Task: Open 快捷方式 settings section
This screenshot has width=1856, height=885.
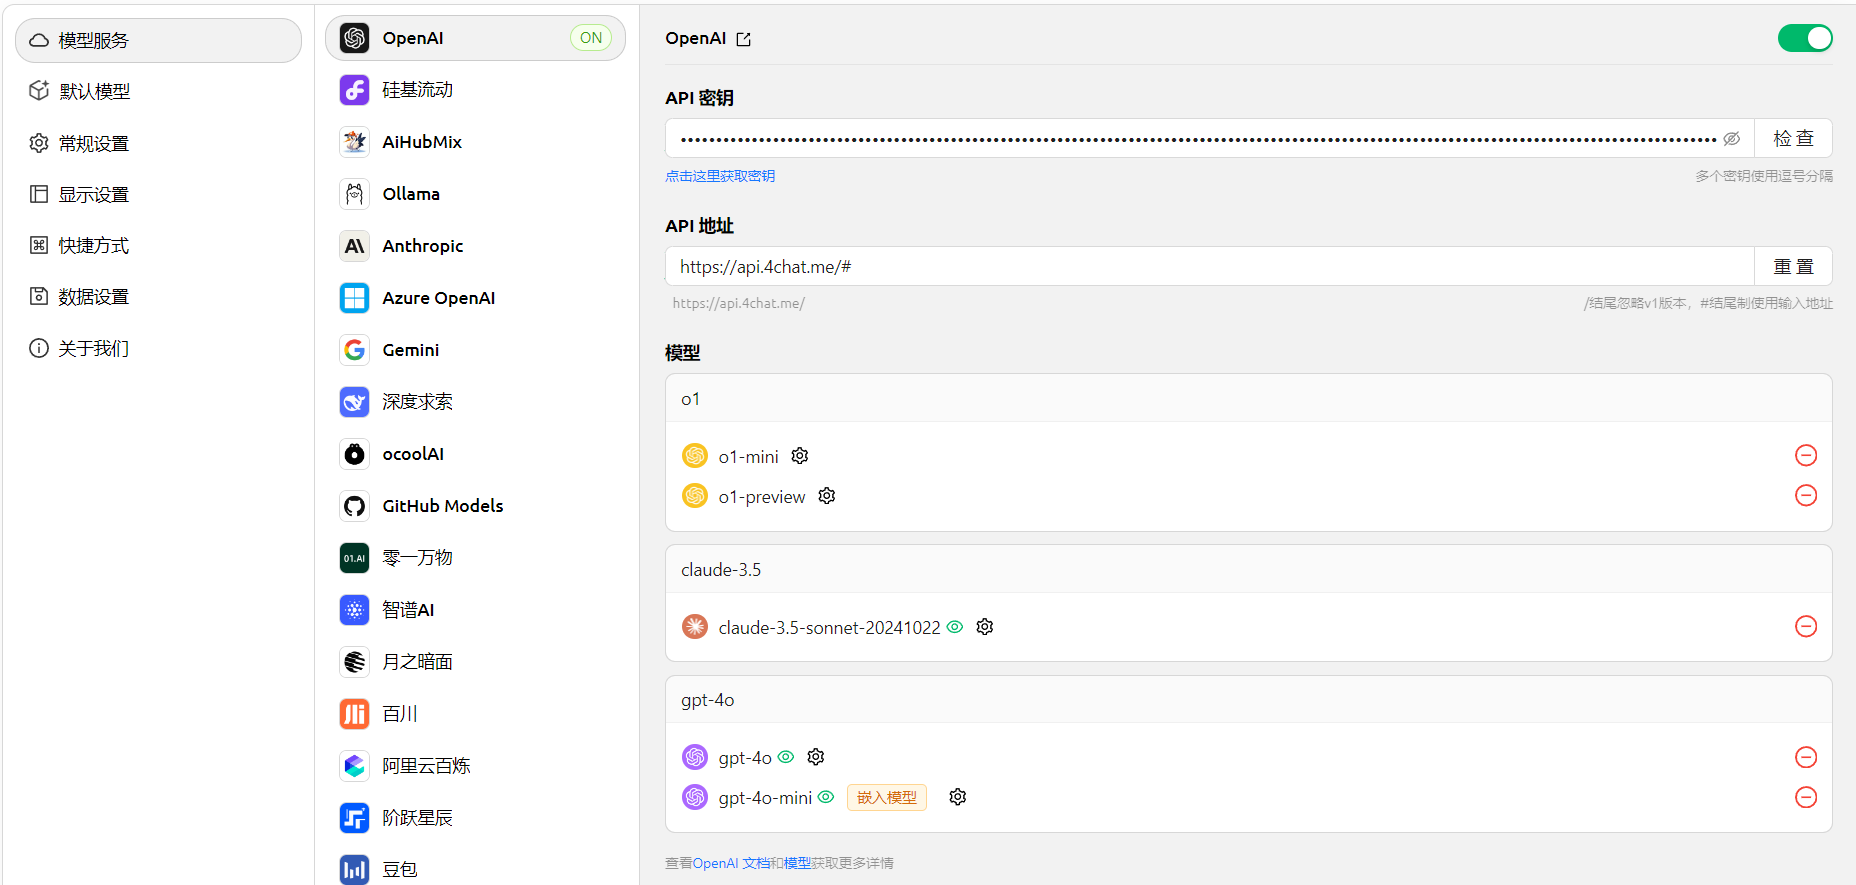Action: (158, 245)
